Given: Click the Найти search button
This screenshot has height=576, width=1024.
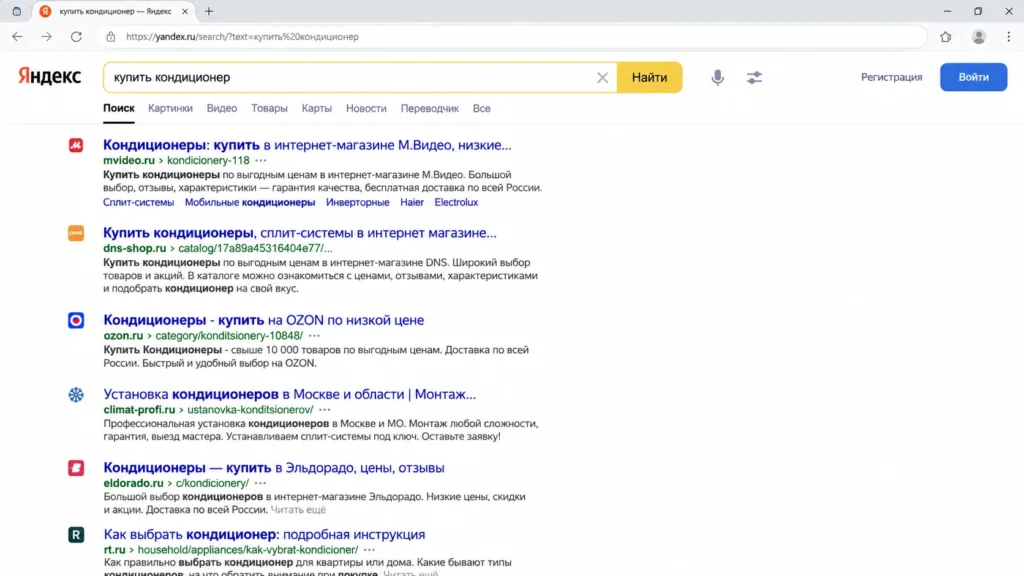Looking at the screenshot, I should tap(649, 77).
